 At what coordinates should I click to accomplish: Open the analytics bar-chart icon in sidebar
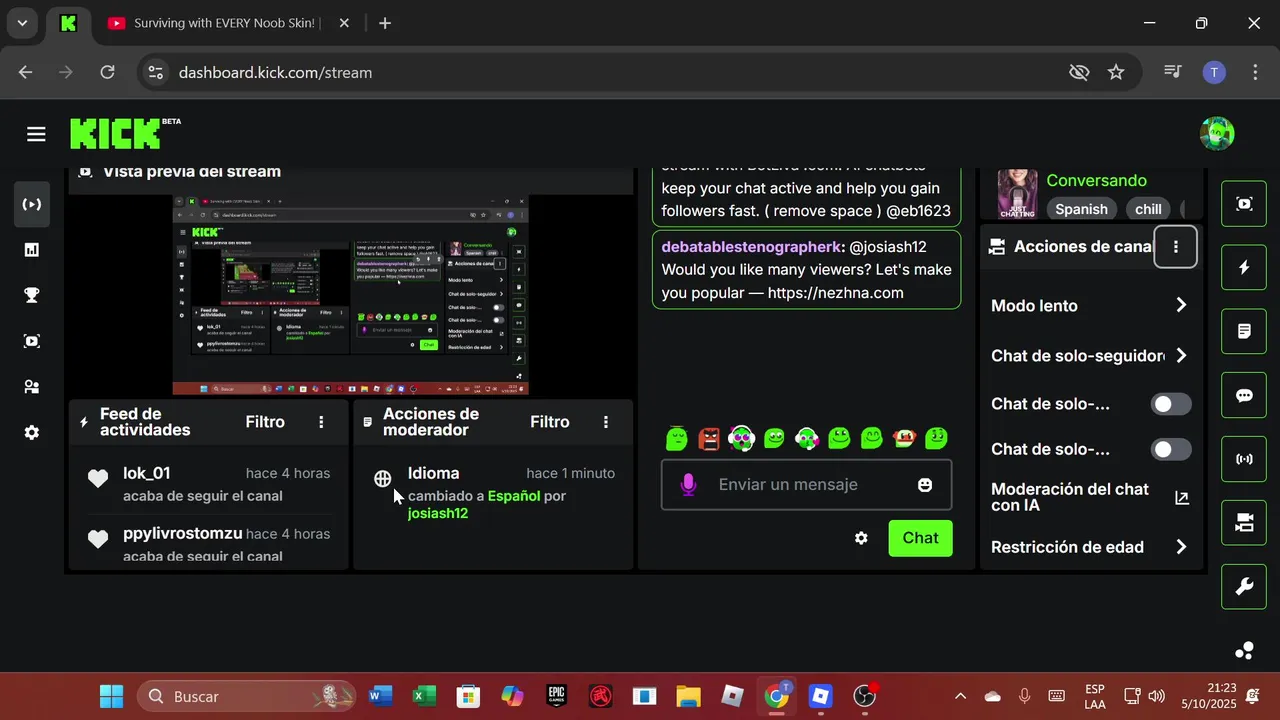32,250
